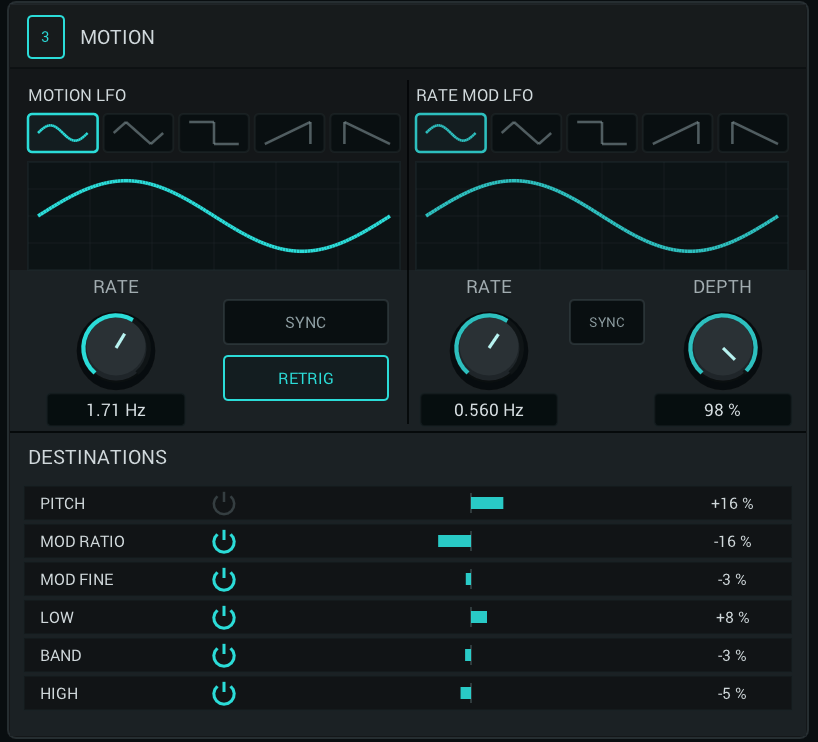The width and height of the screenshot is (818, 742).
Task: Disable the MOD FINE destination power toggle
Action: coord(224,580)
